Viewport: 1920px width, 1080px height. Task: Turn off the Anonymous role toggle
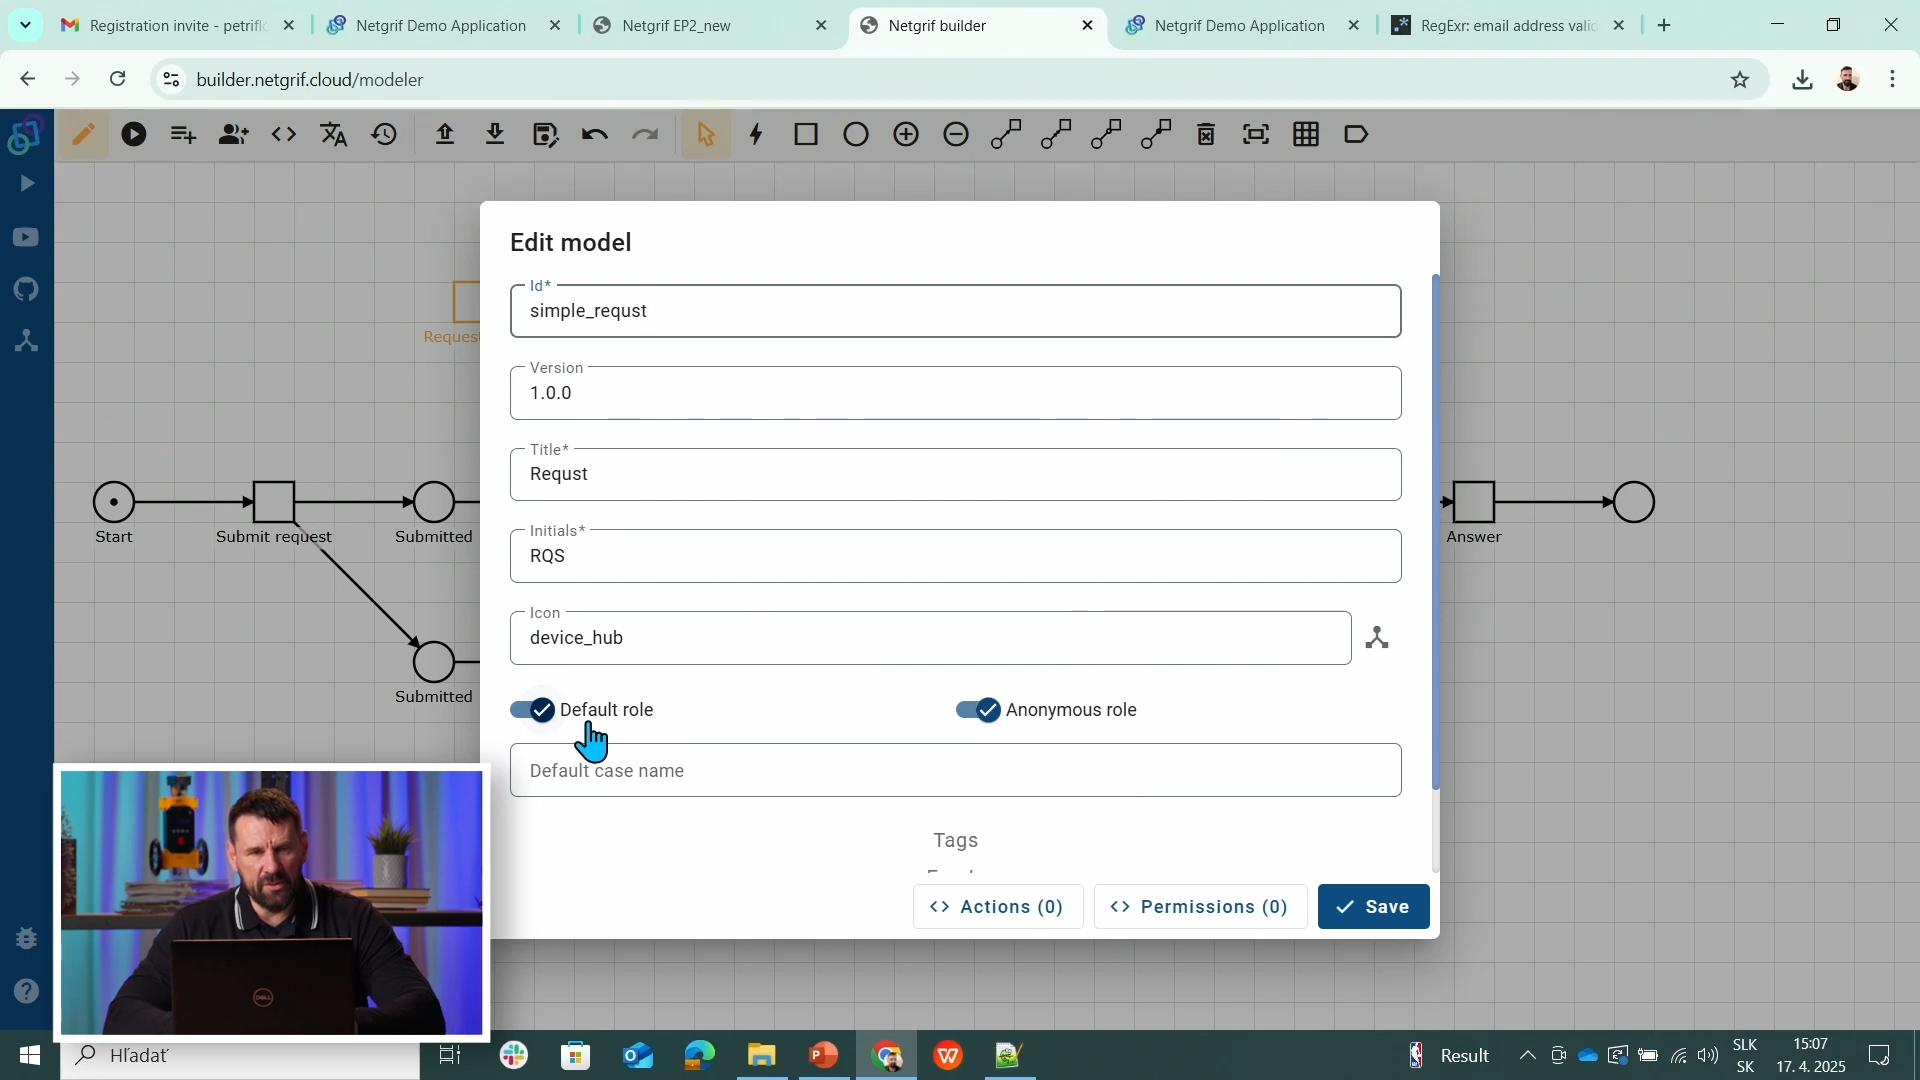[x=977, y=710]
